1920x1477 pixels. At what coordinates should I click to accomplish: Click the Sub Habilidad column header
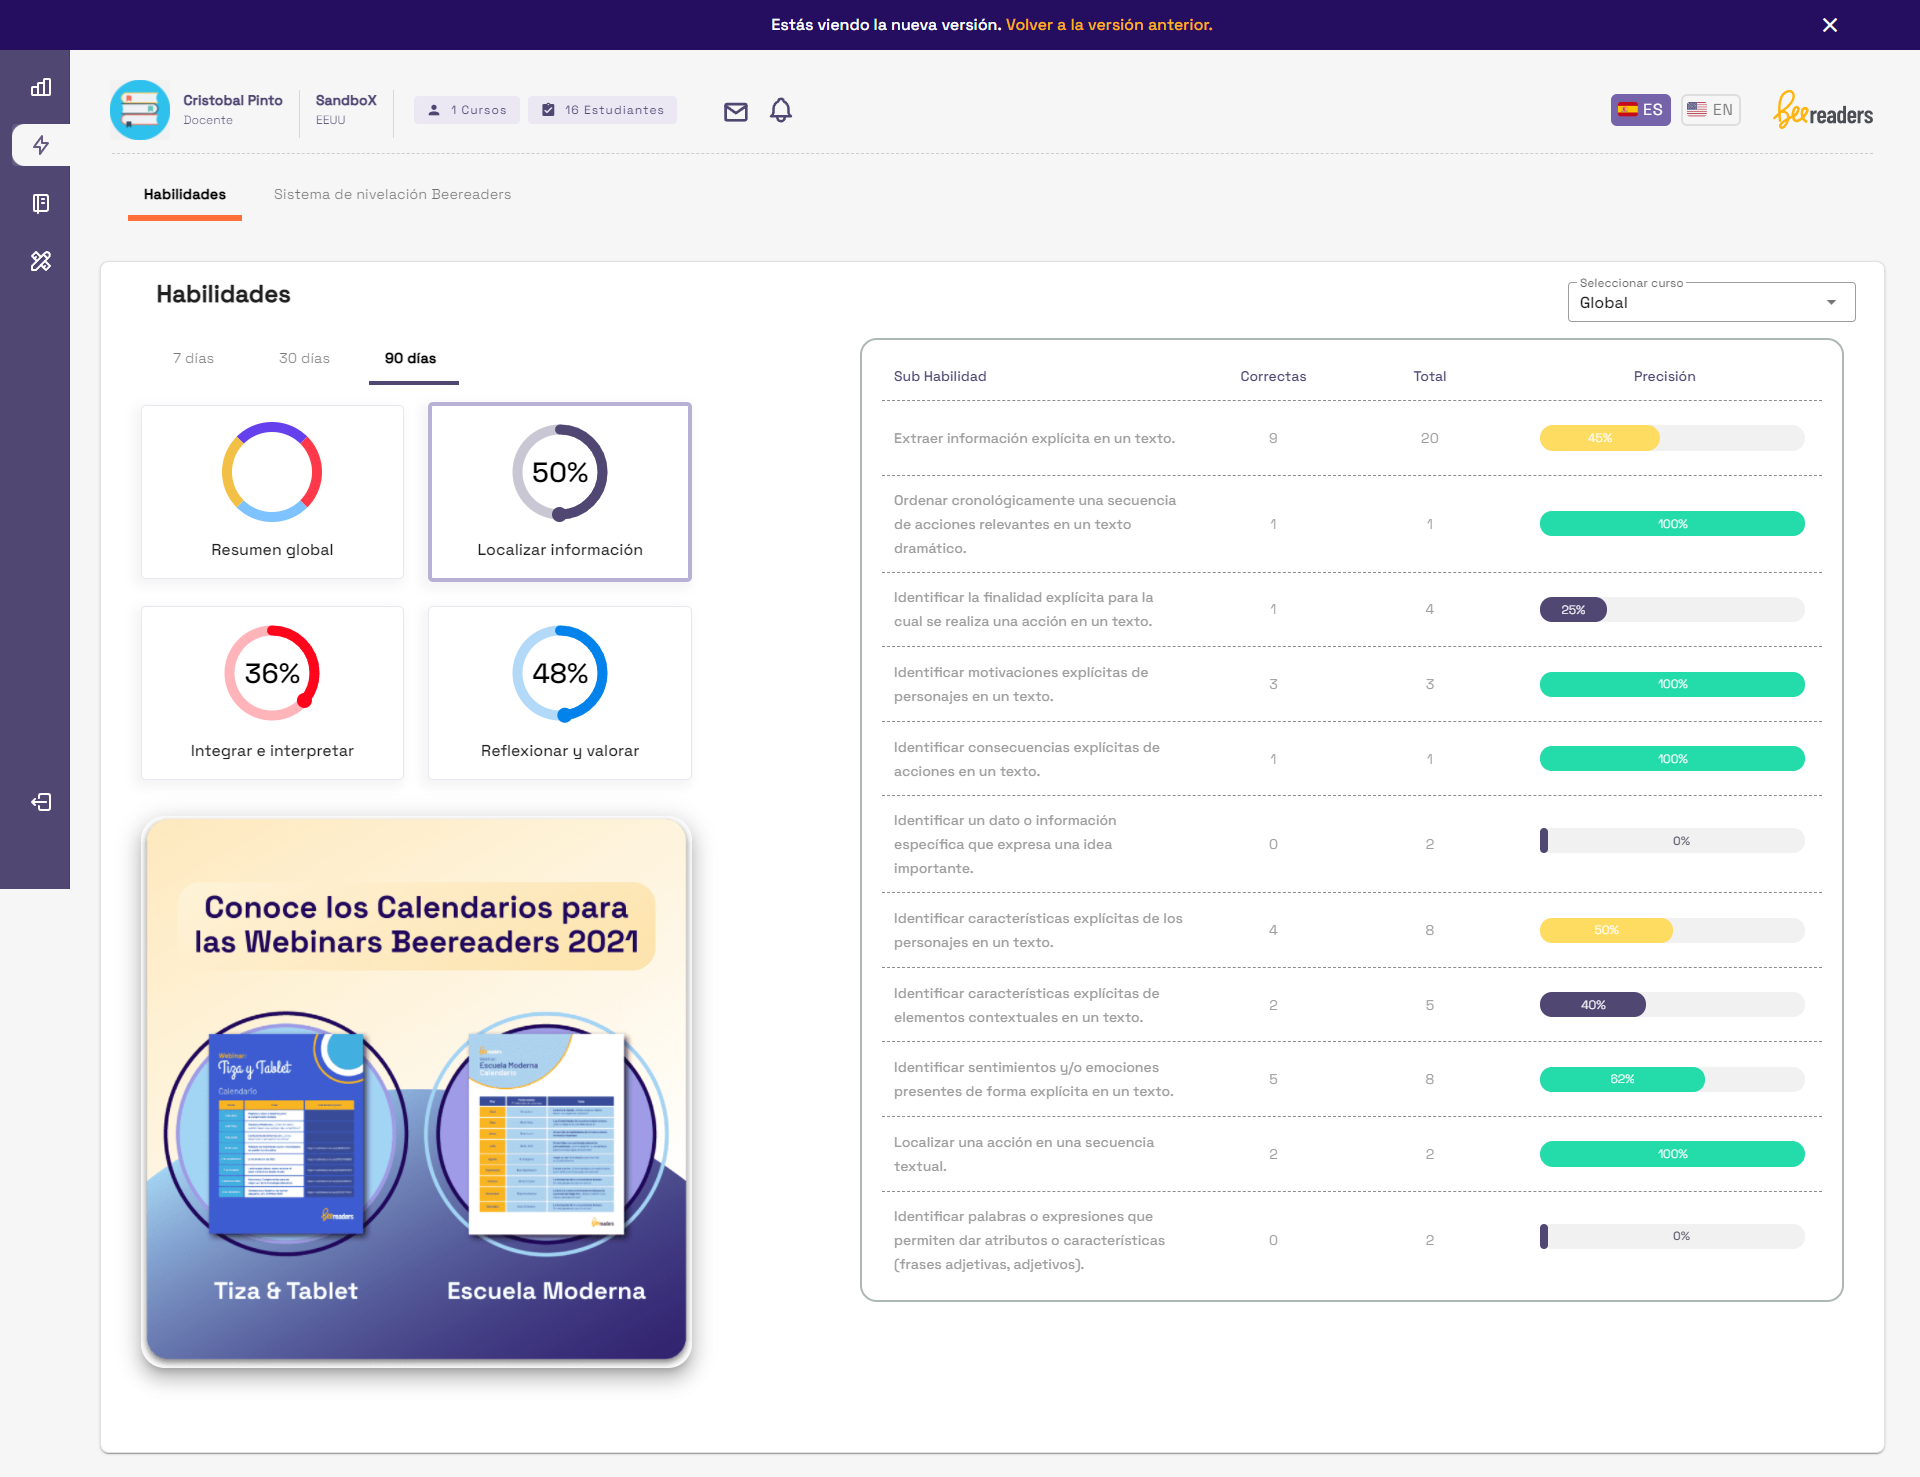coord(940,376)
